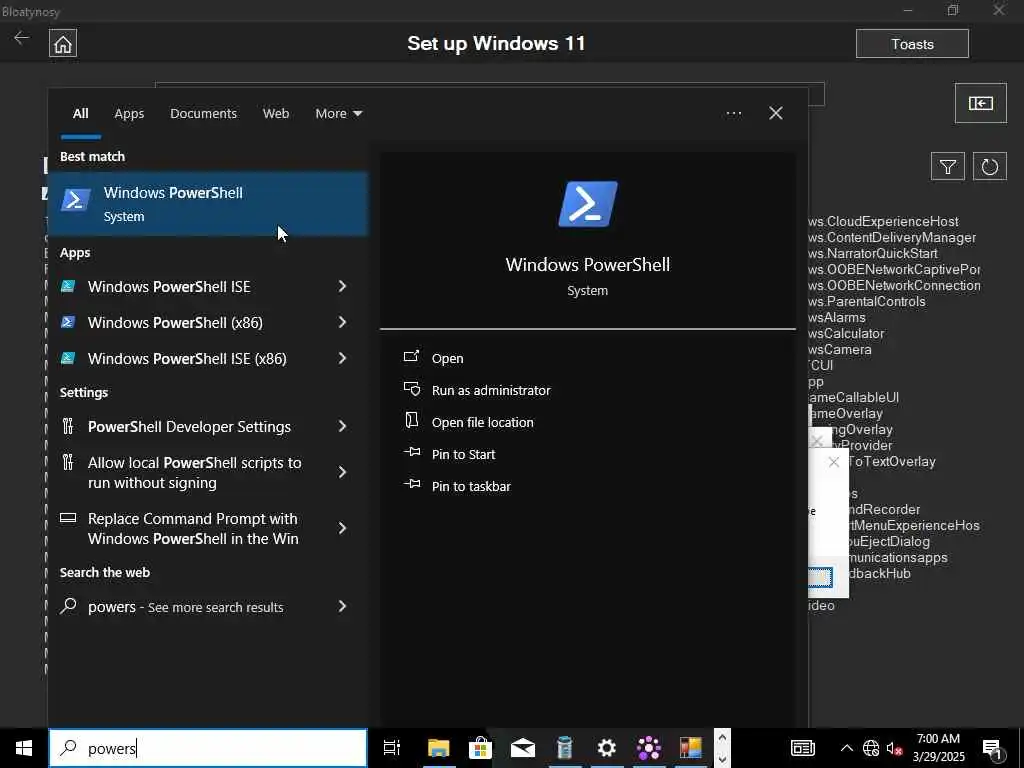Open the Windows Start button
This screenshot has height=768, width=1024.
pos(24,748)
